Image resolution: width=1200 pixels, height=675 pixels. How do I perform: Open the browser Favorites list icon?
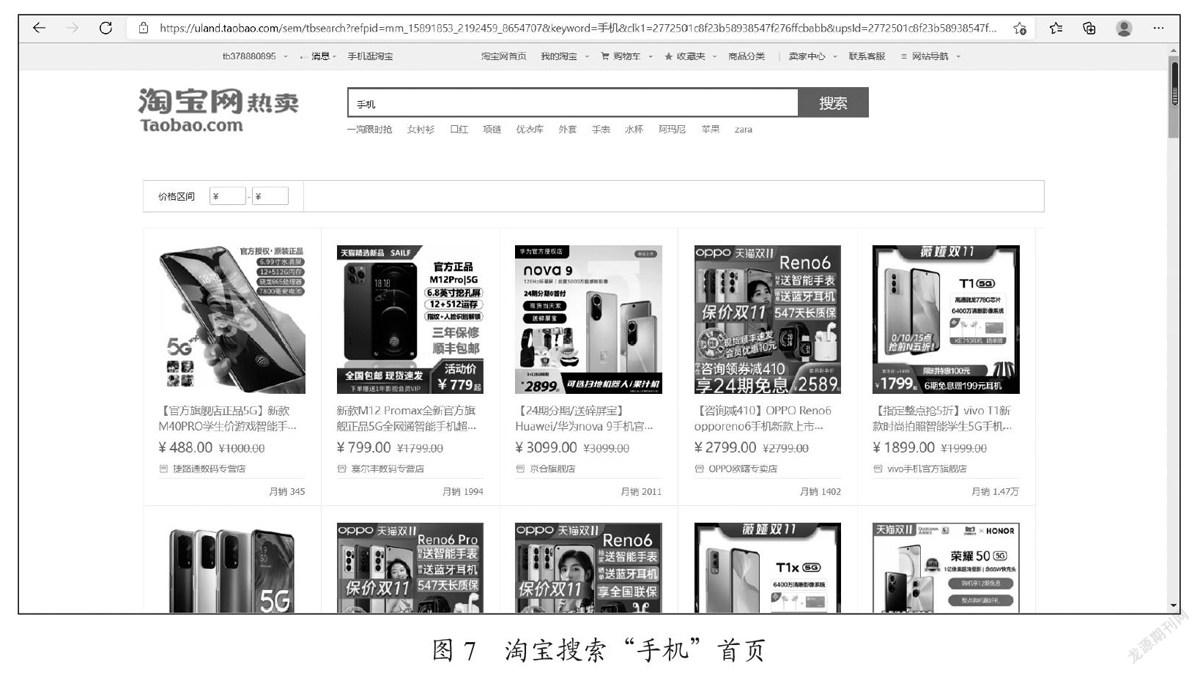coord(1056,28)
